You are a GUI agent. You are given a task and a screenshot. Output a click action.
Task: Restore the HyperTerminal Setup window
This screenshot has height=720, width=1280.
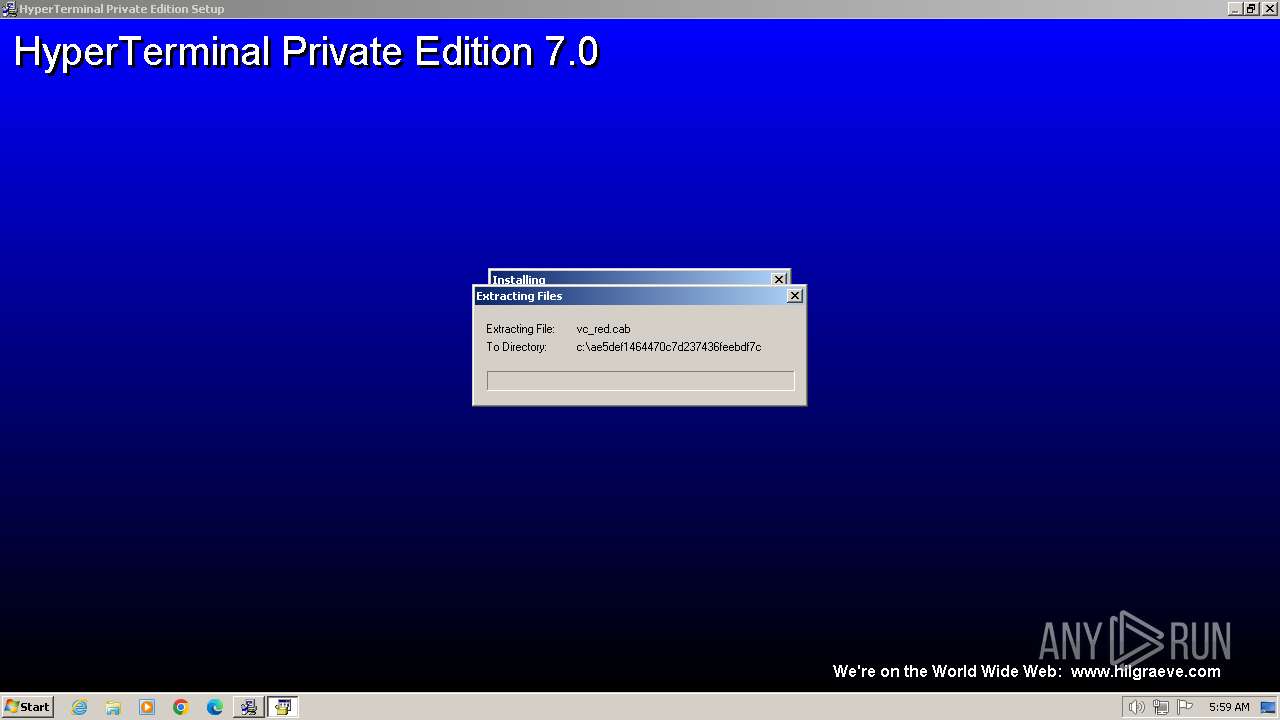tap(1251, 9)
